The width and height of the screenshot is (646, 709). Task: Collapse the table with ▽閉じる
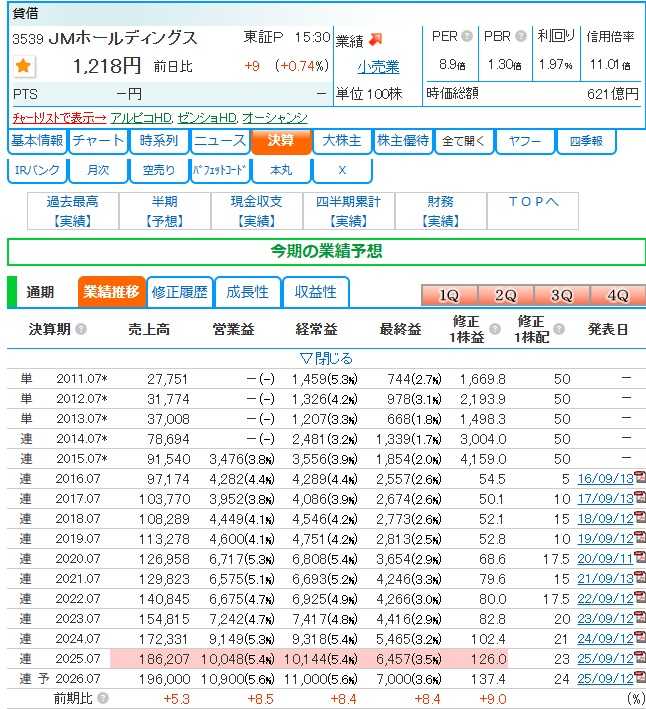[x=326, y=359]
